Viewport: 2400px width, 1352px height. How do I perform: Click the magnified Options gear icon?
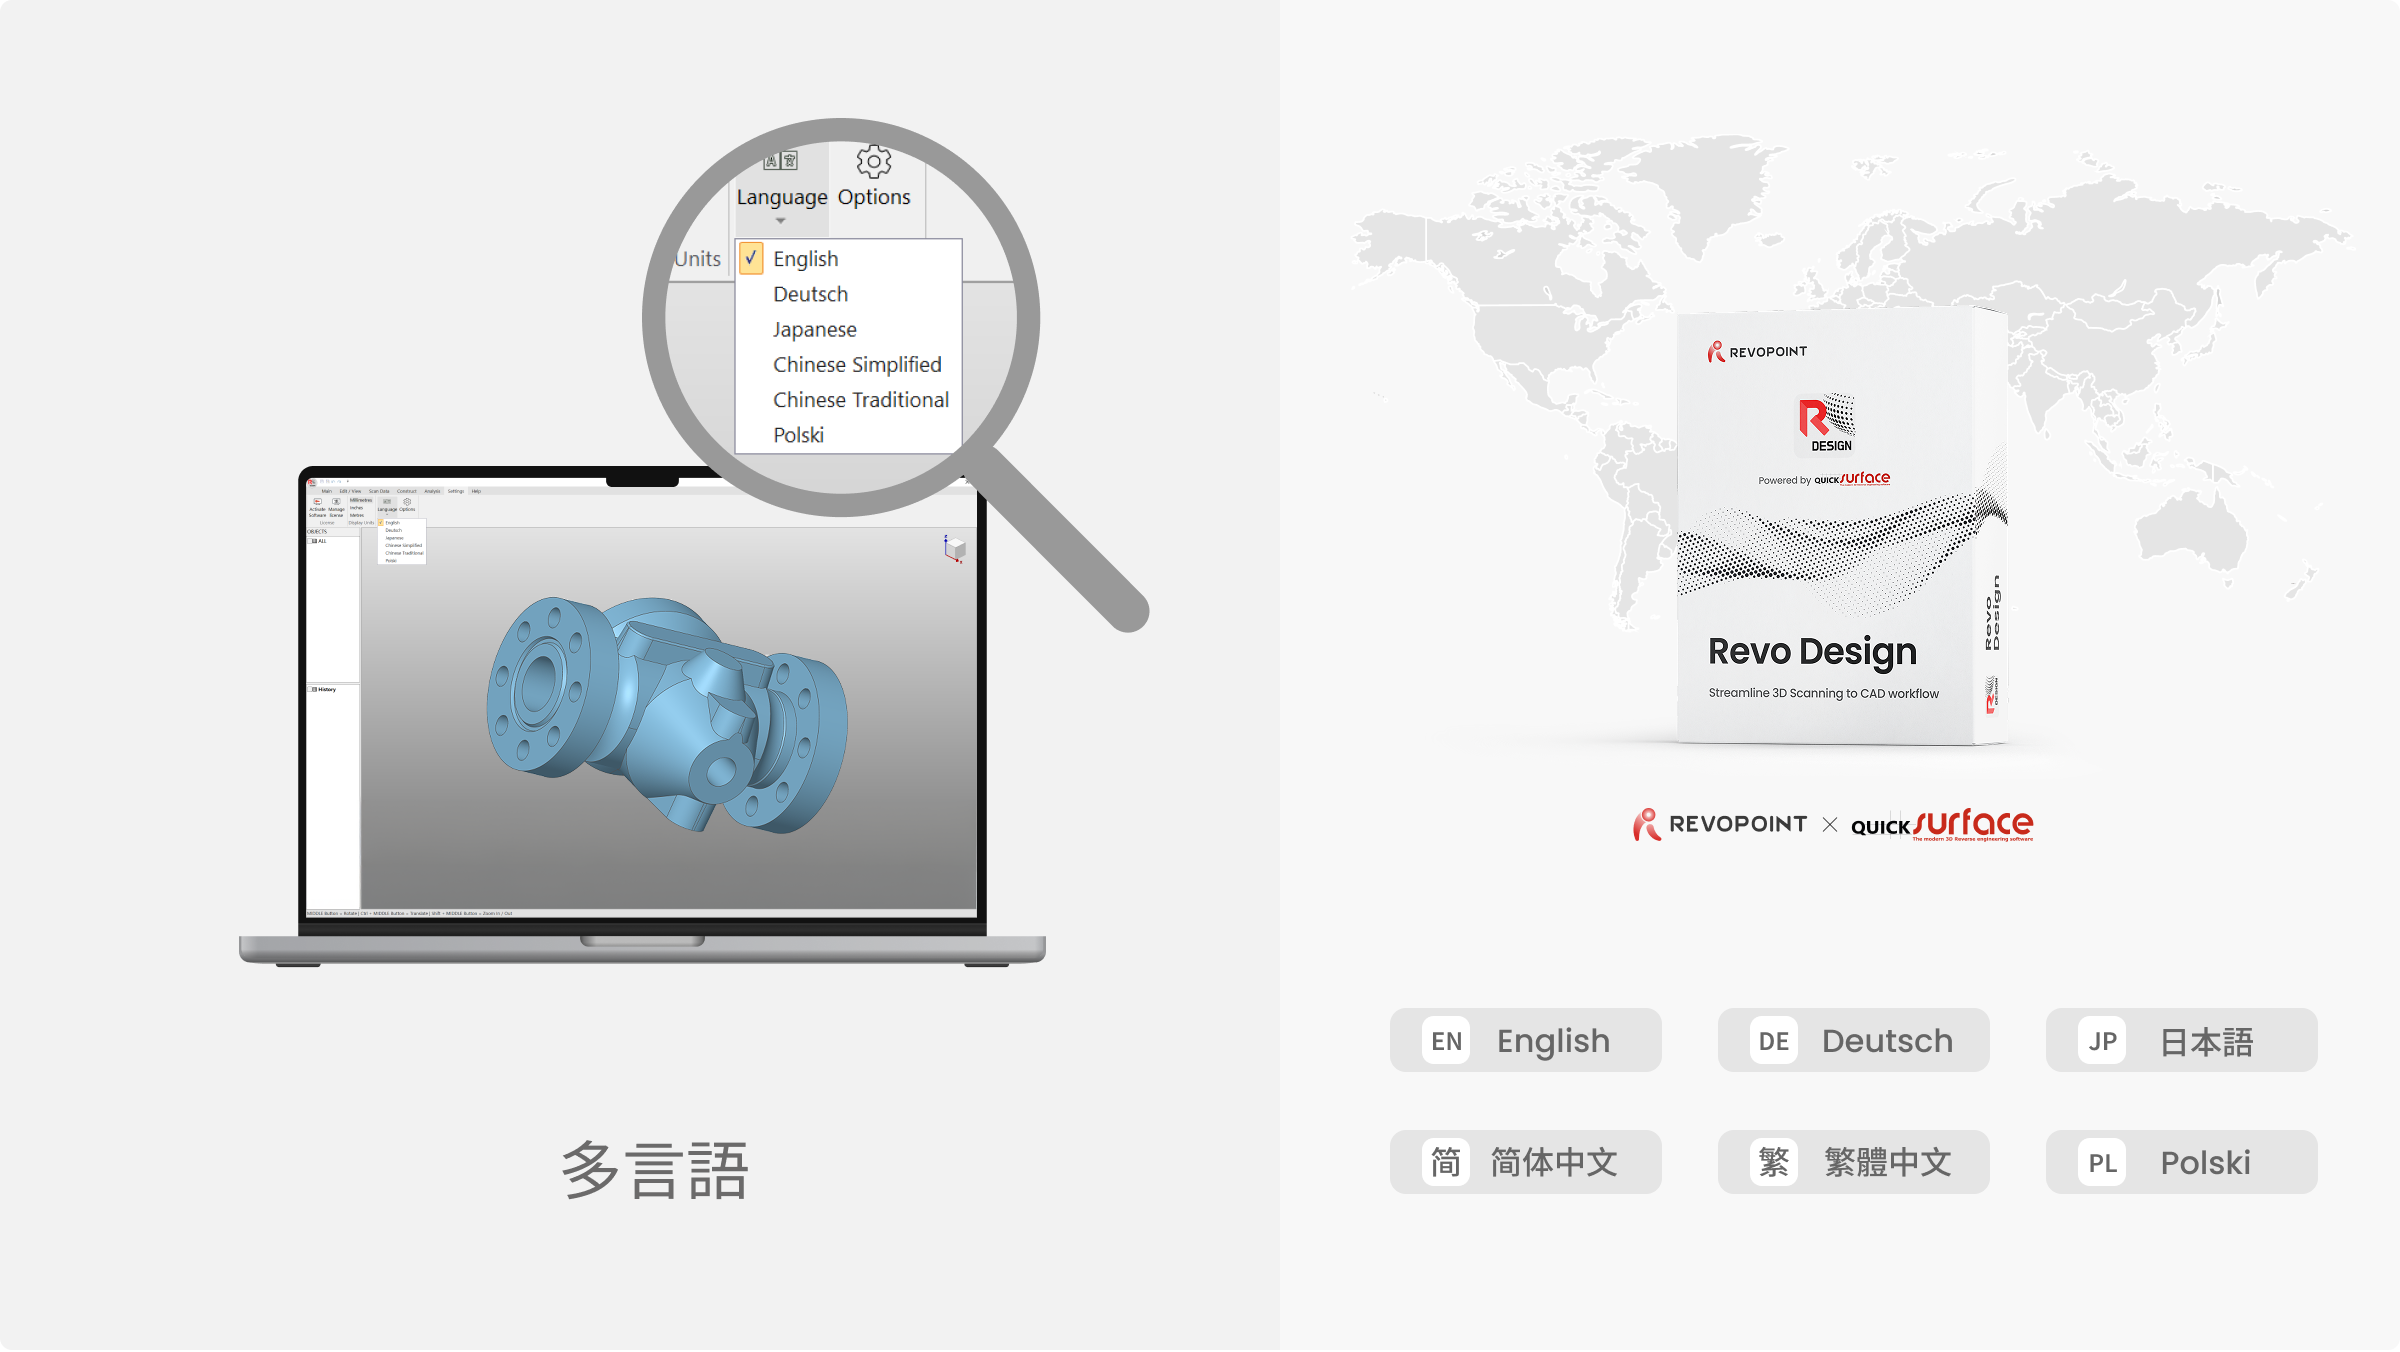[x=874, y=161]
